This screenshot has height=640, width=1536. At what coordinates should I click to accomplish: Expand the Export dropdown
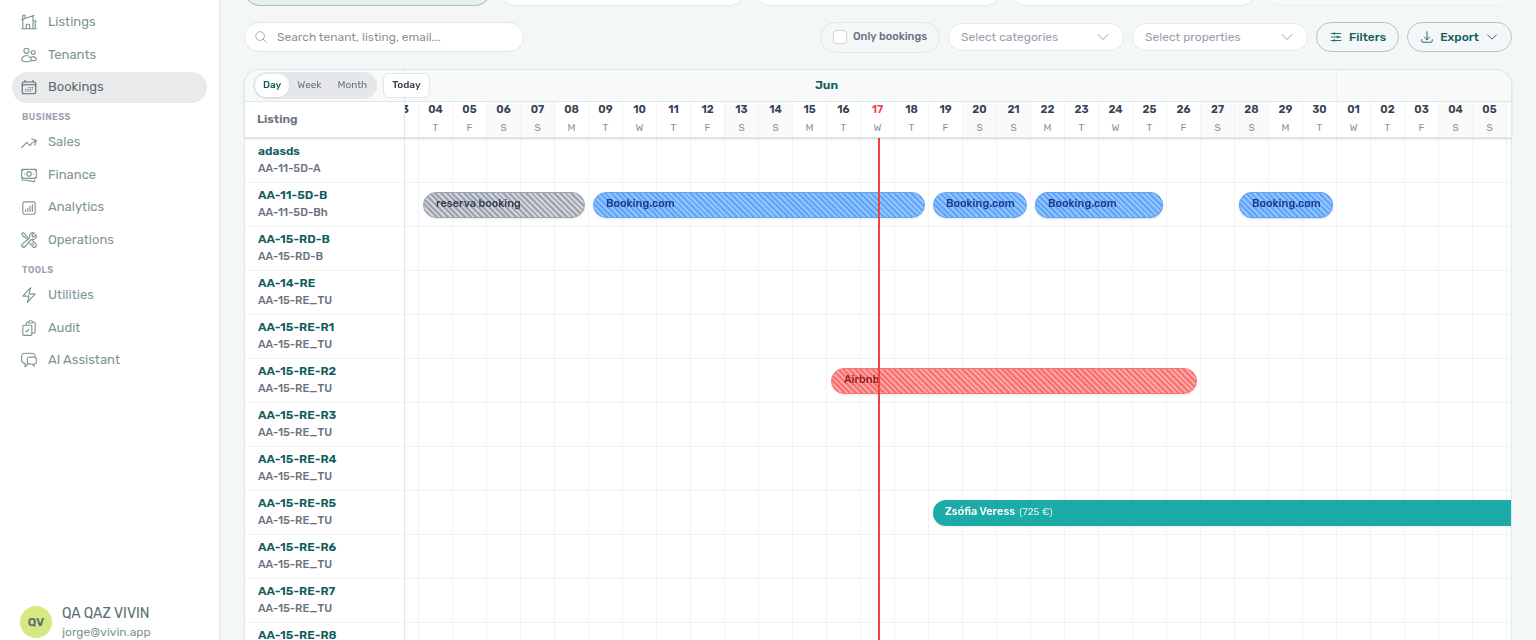point(1459,37)
